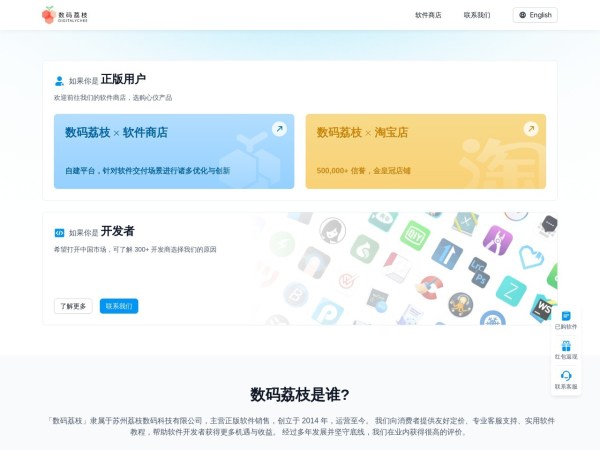Click the octopus app icon
Screen dimensions: 600x450
point(460,304)
